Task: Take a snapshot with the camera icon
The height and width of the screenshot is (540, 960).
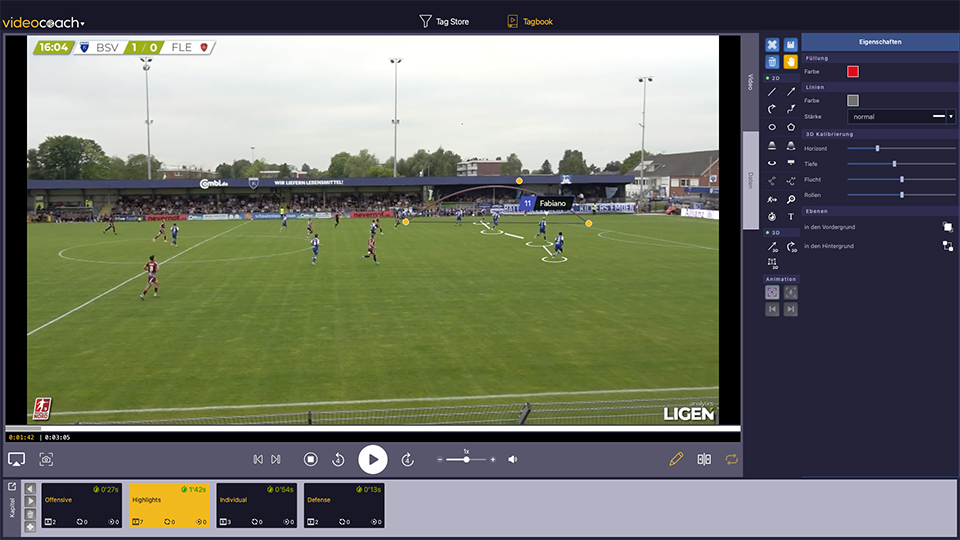Action: tap(46, 459)
